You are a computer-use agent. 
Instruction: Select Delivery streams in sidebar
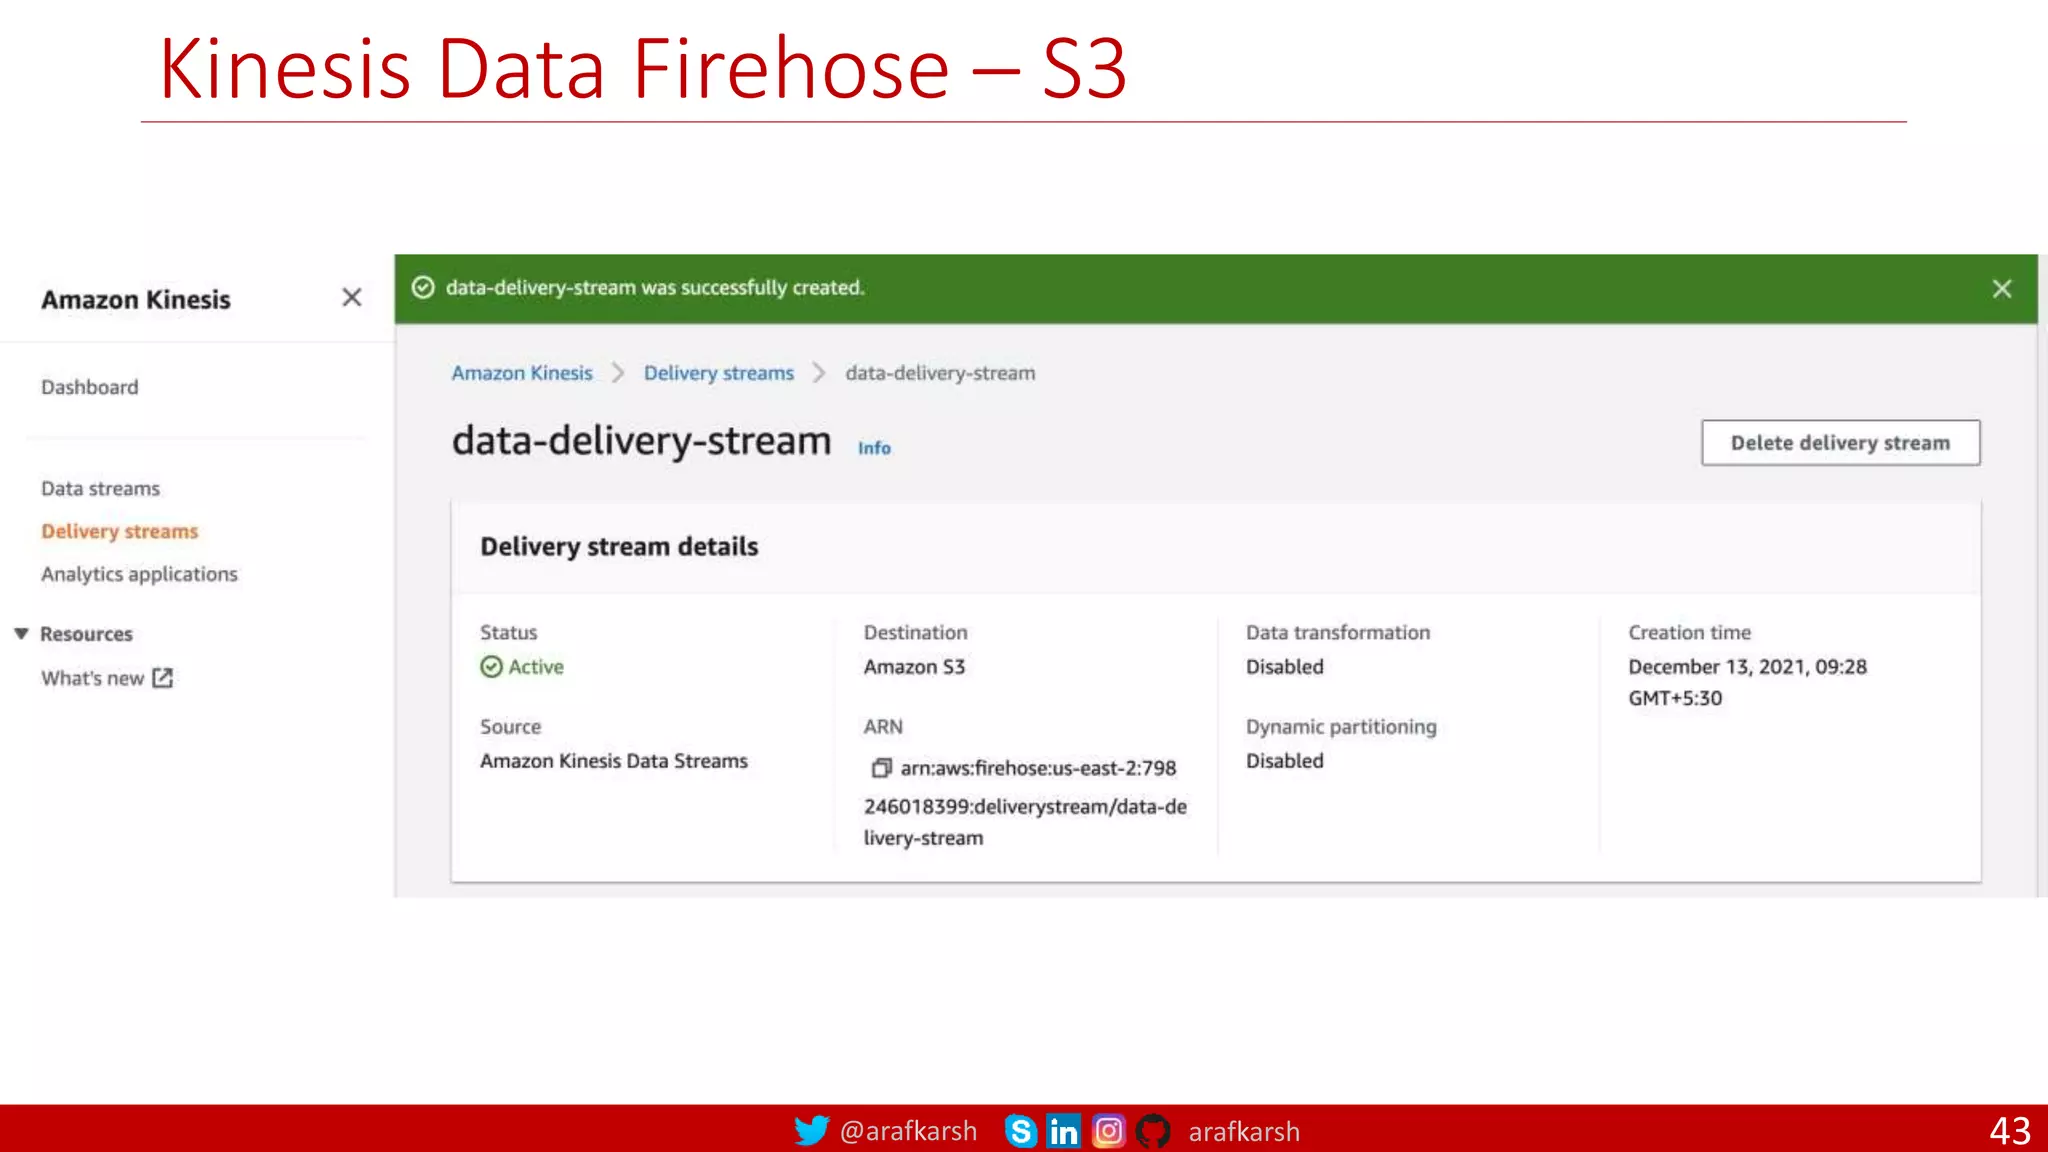(119, 531)
